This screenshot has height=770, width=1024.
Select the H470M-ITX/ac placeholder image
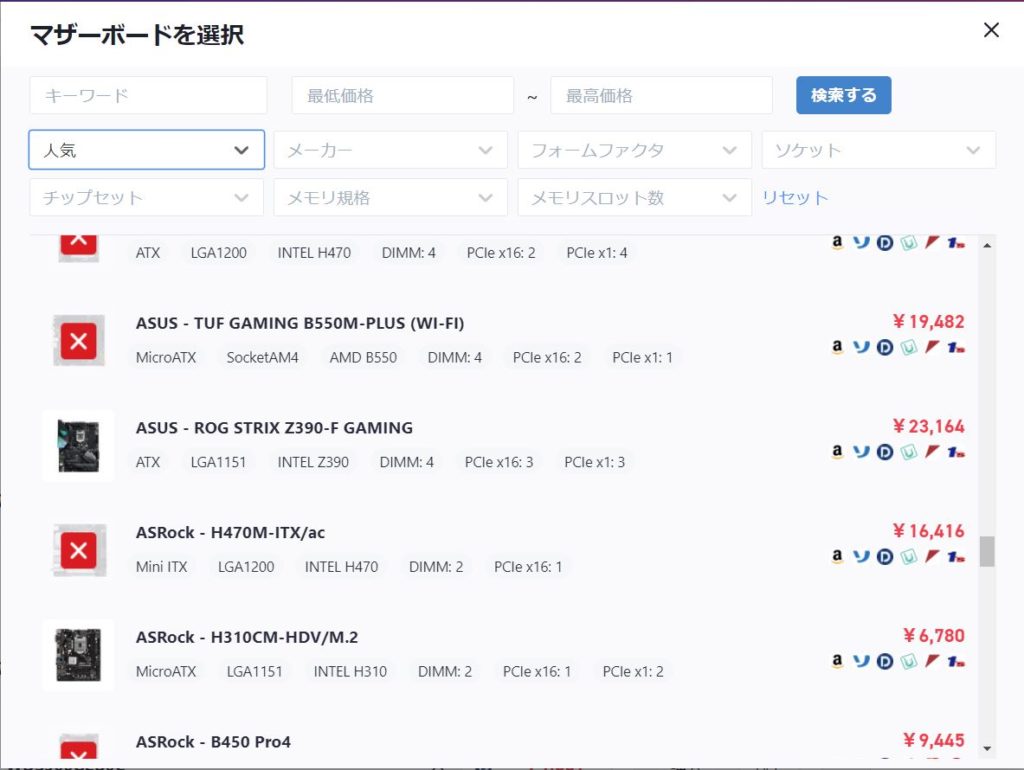78,551
